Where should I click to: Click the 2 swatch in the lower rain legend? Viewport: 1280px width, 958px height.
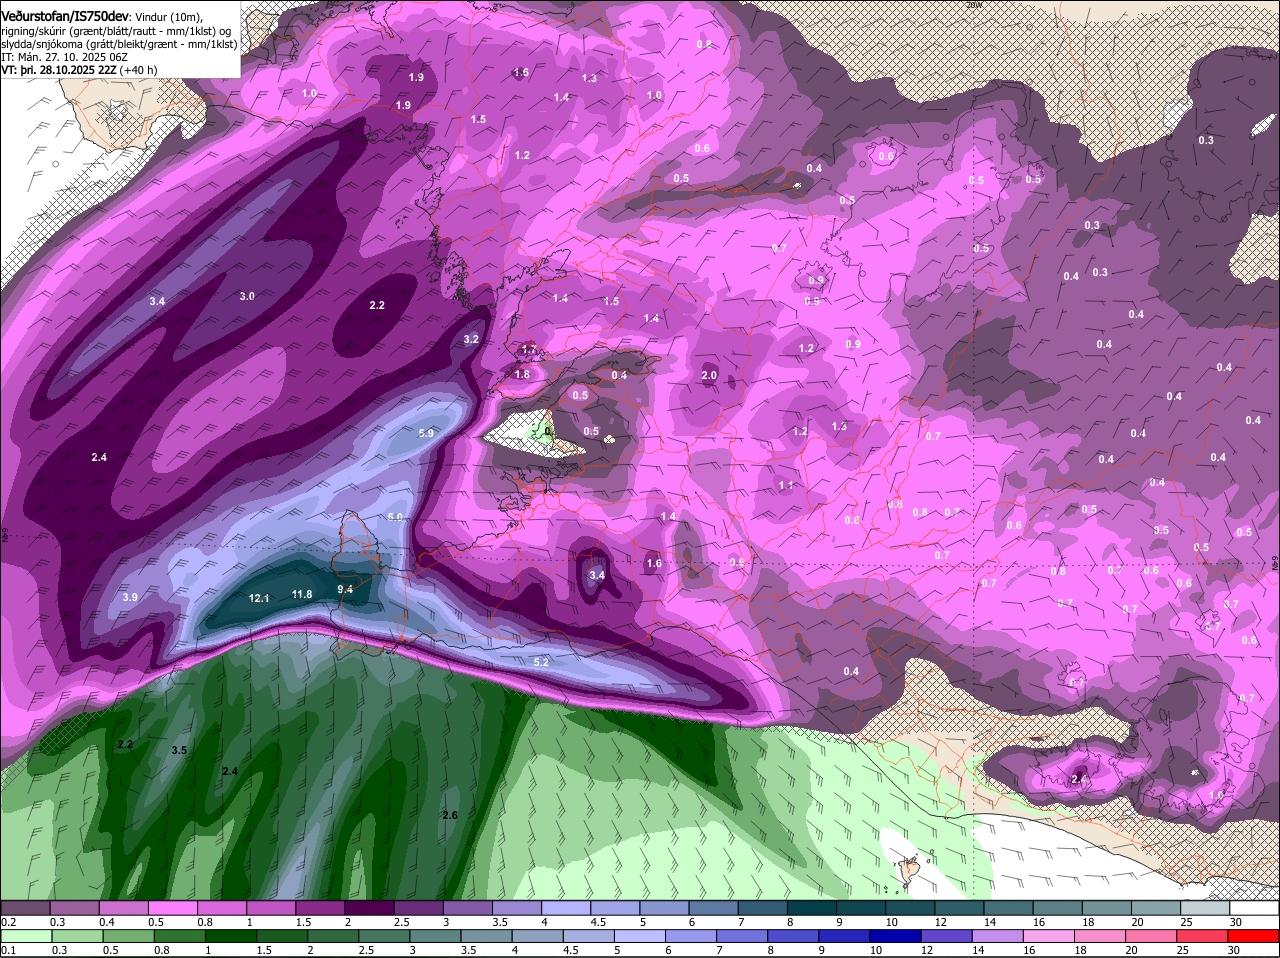(x=334, y=936)
